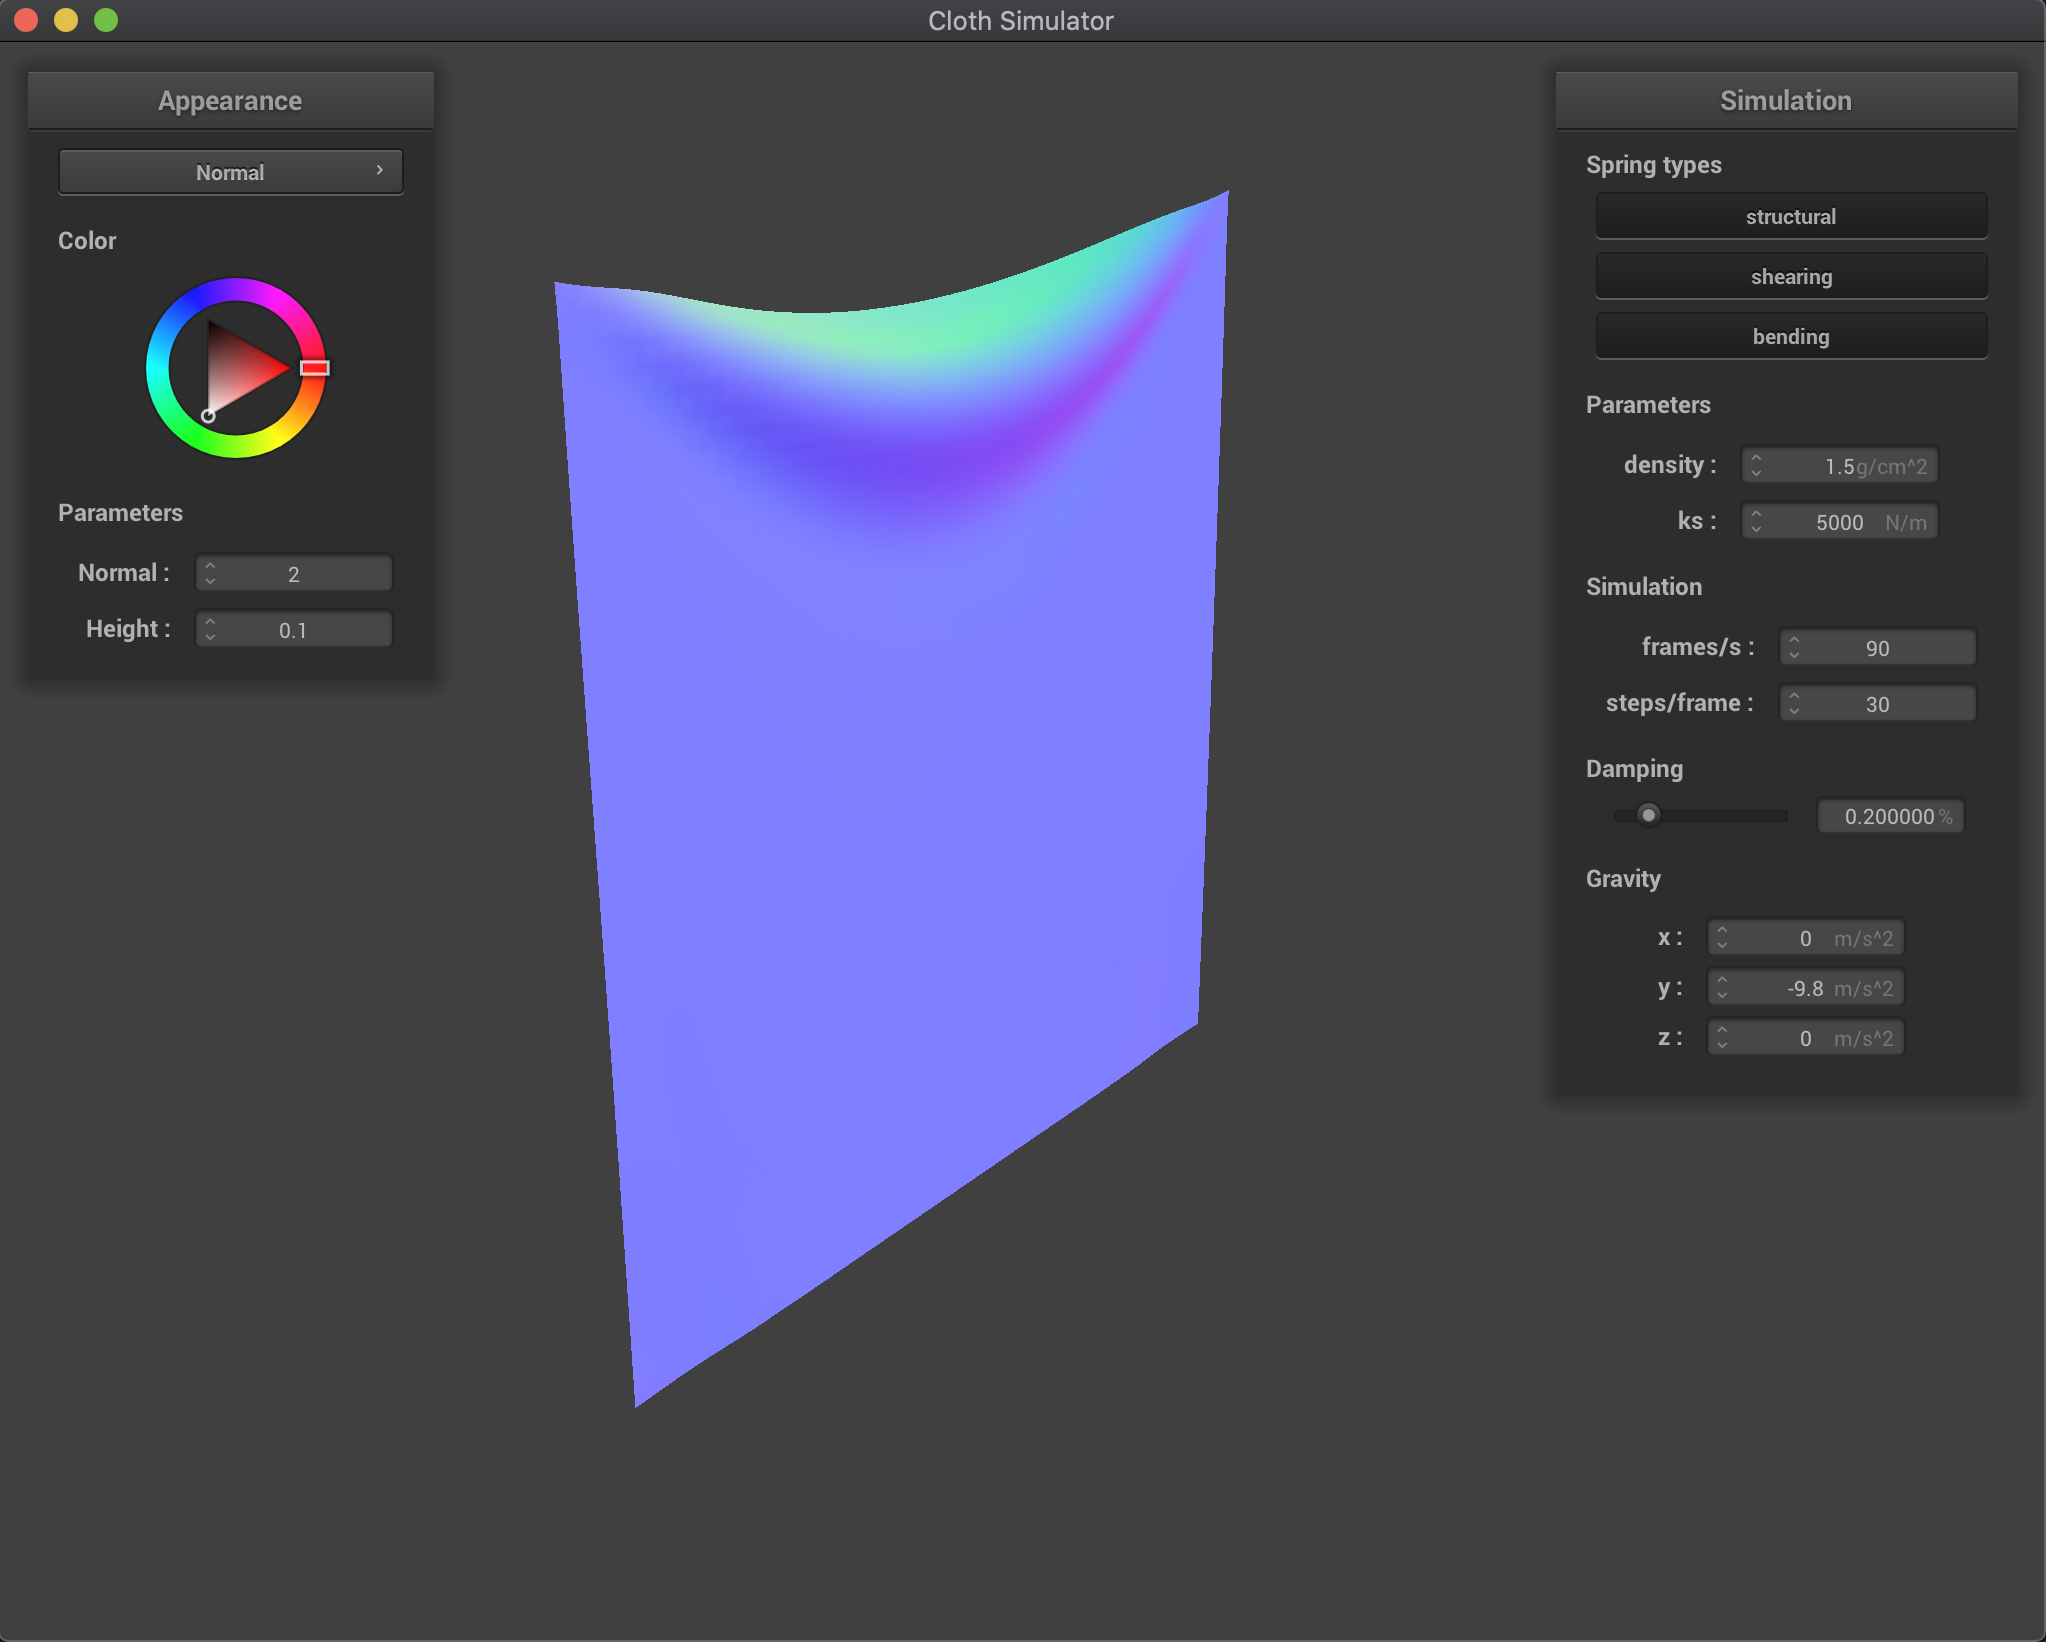Click the Simulation panel header
The height and width of the screenshot is (1642, 2046).
[1785, 101]
